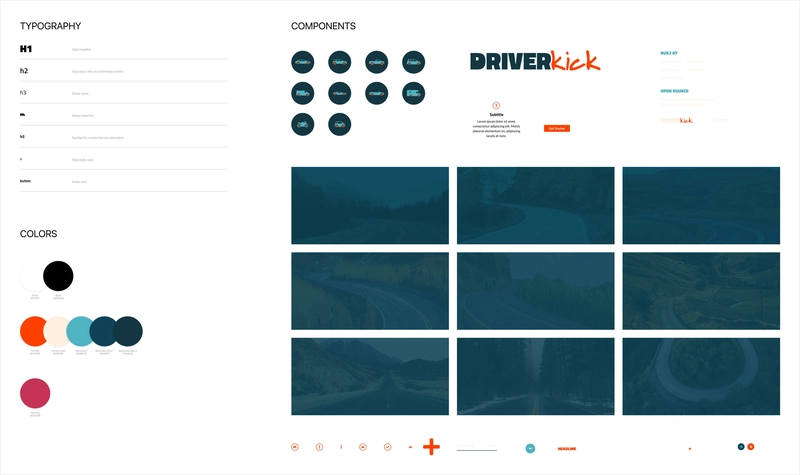
Task: Open the top-middle winding road thumbnail
Action: (536, 205)
